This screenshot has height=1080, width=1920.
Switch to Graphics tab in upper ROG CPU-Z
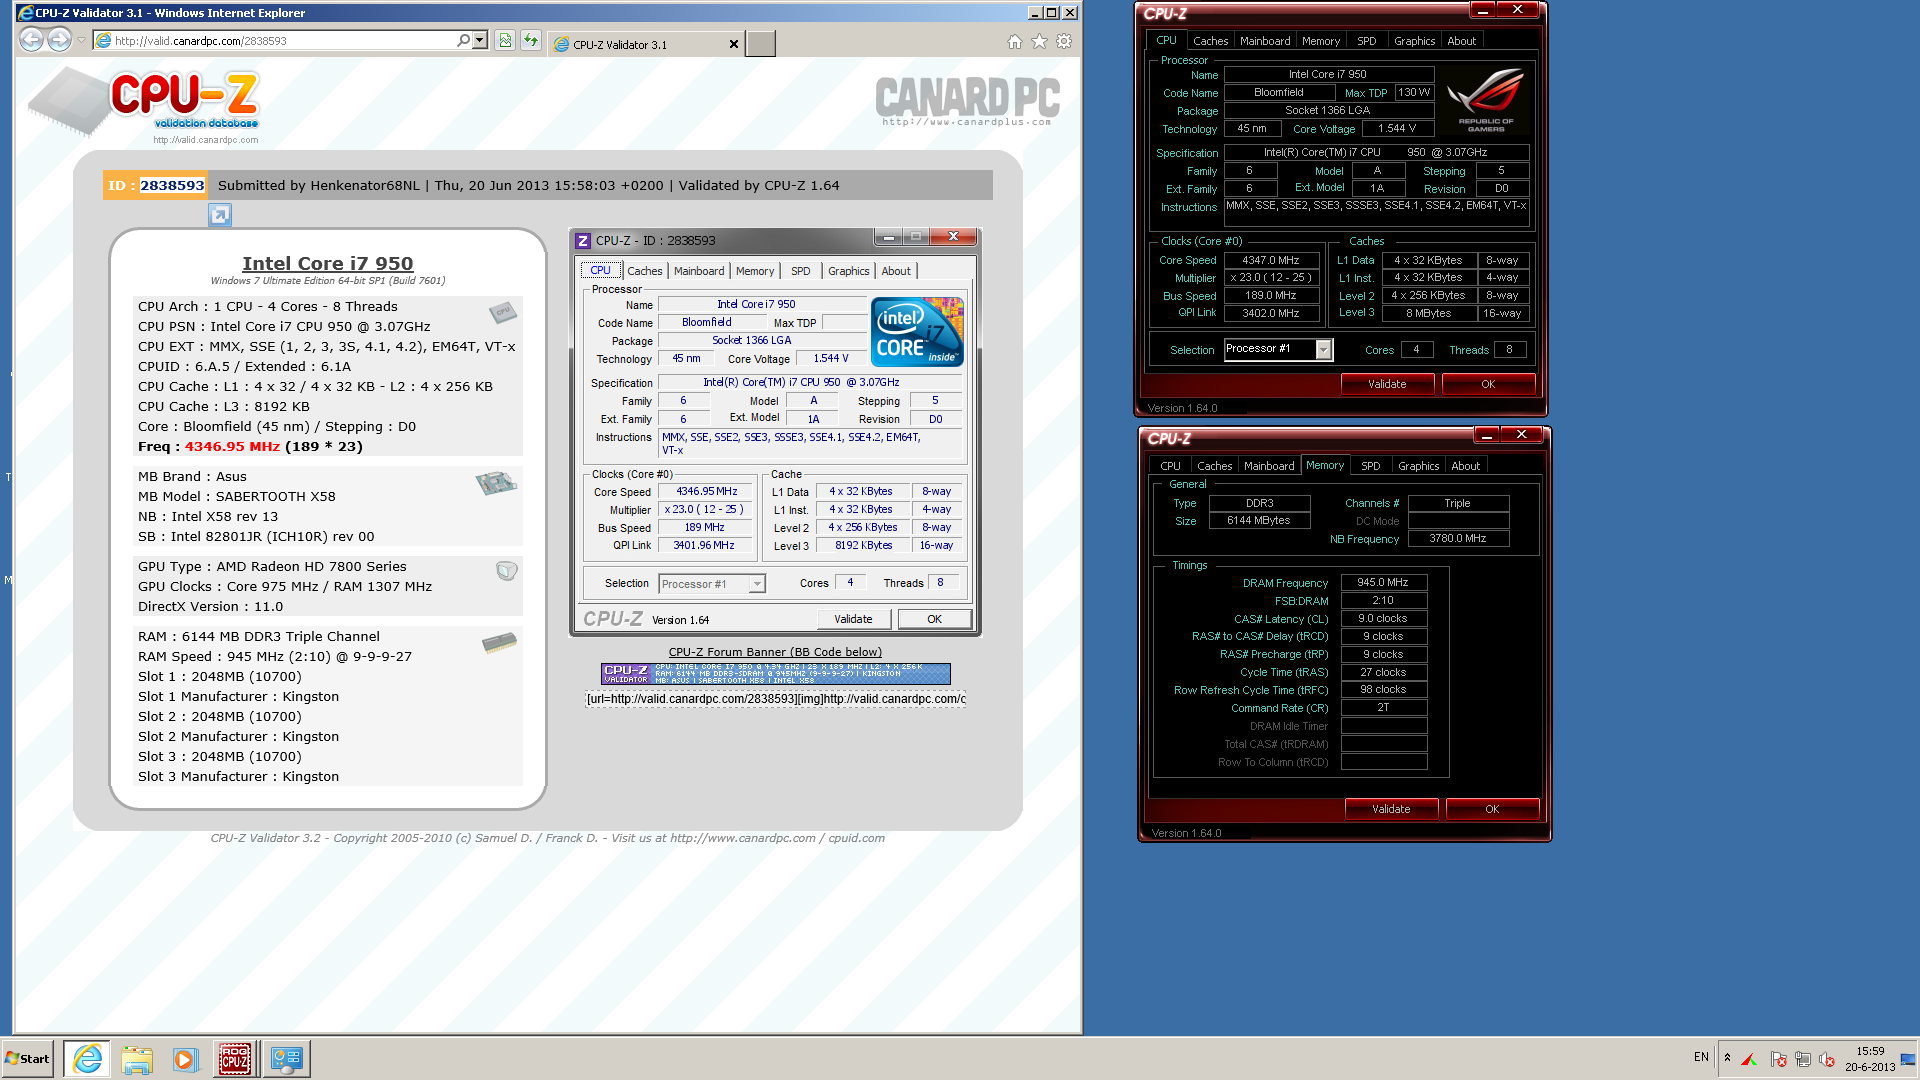pyautogui.click(x=1414, y=41)
